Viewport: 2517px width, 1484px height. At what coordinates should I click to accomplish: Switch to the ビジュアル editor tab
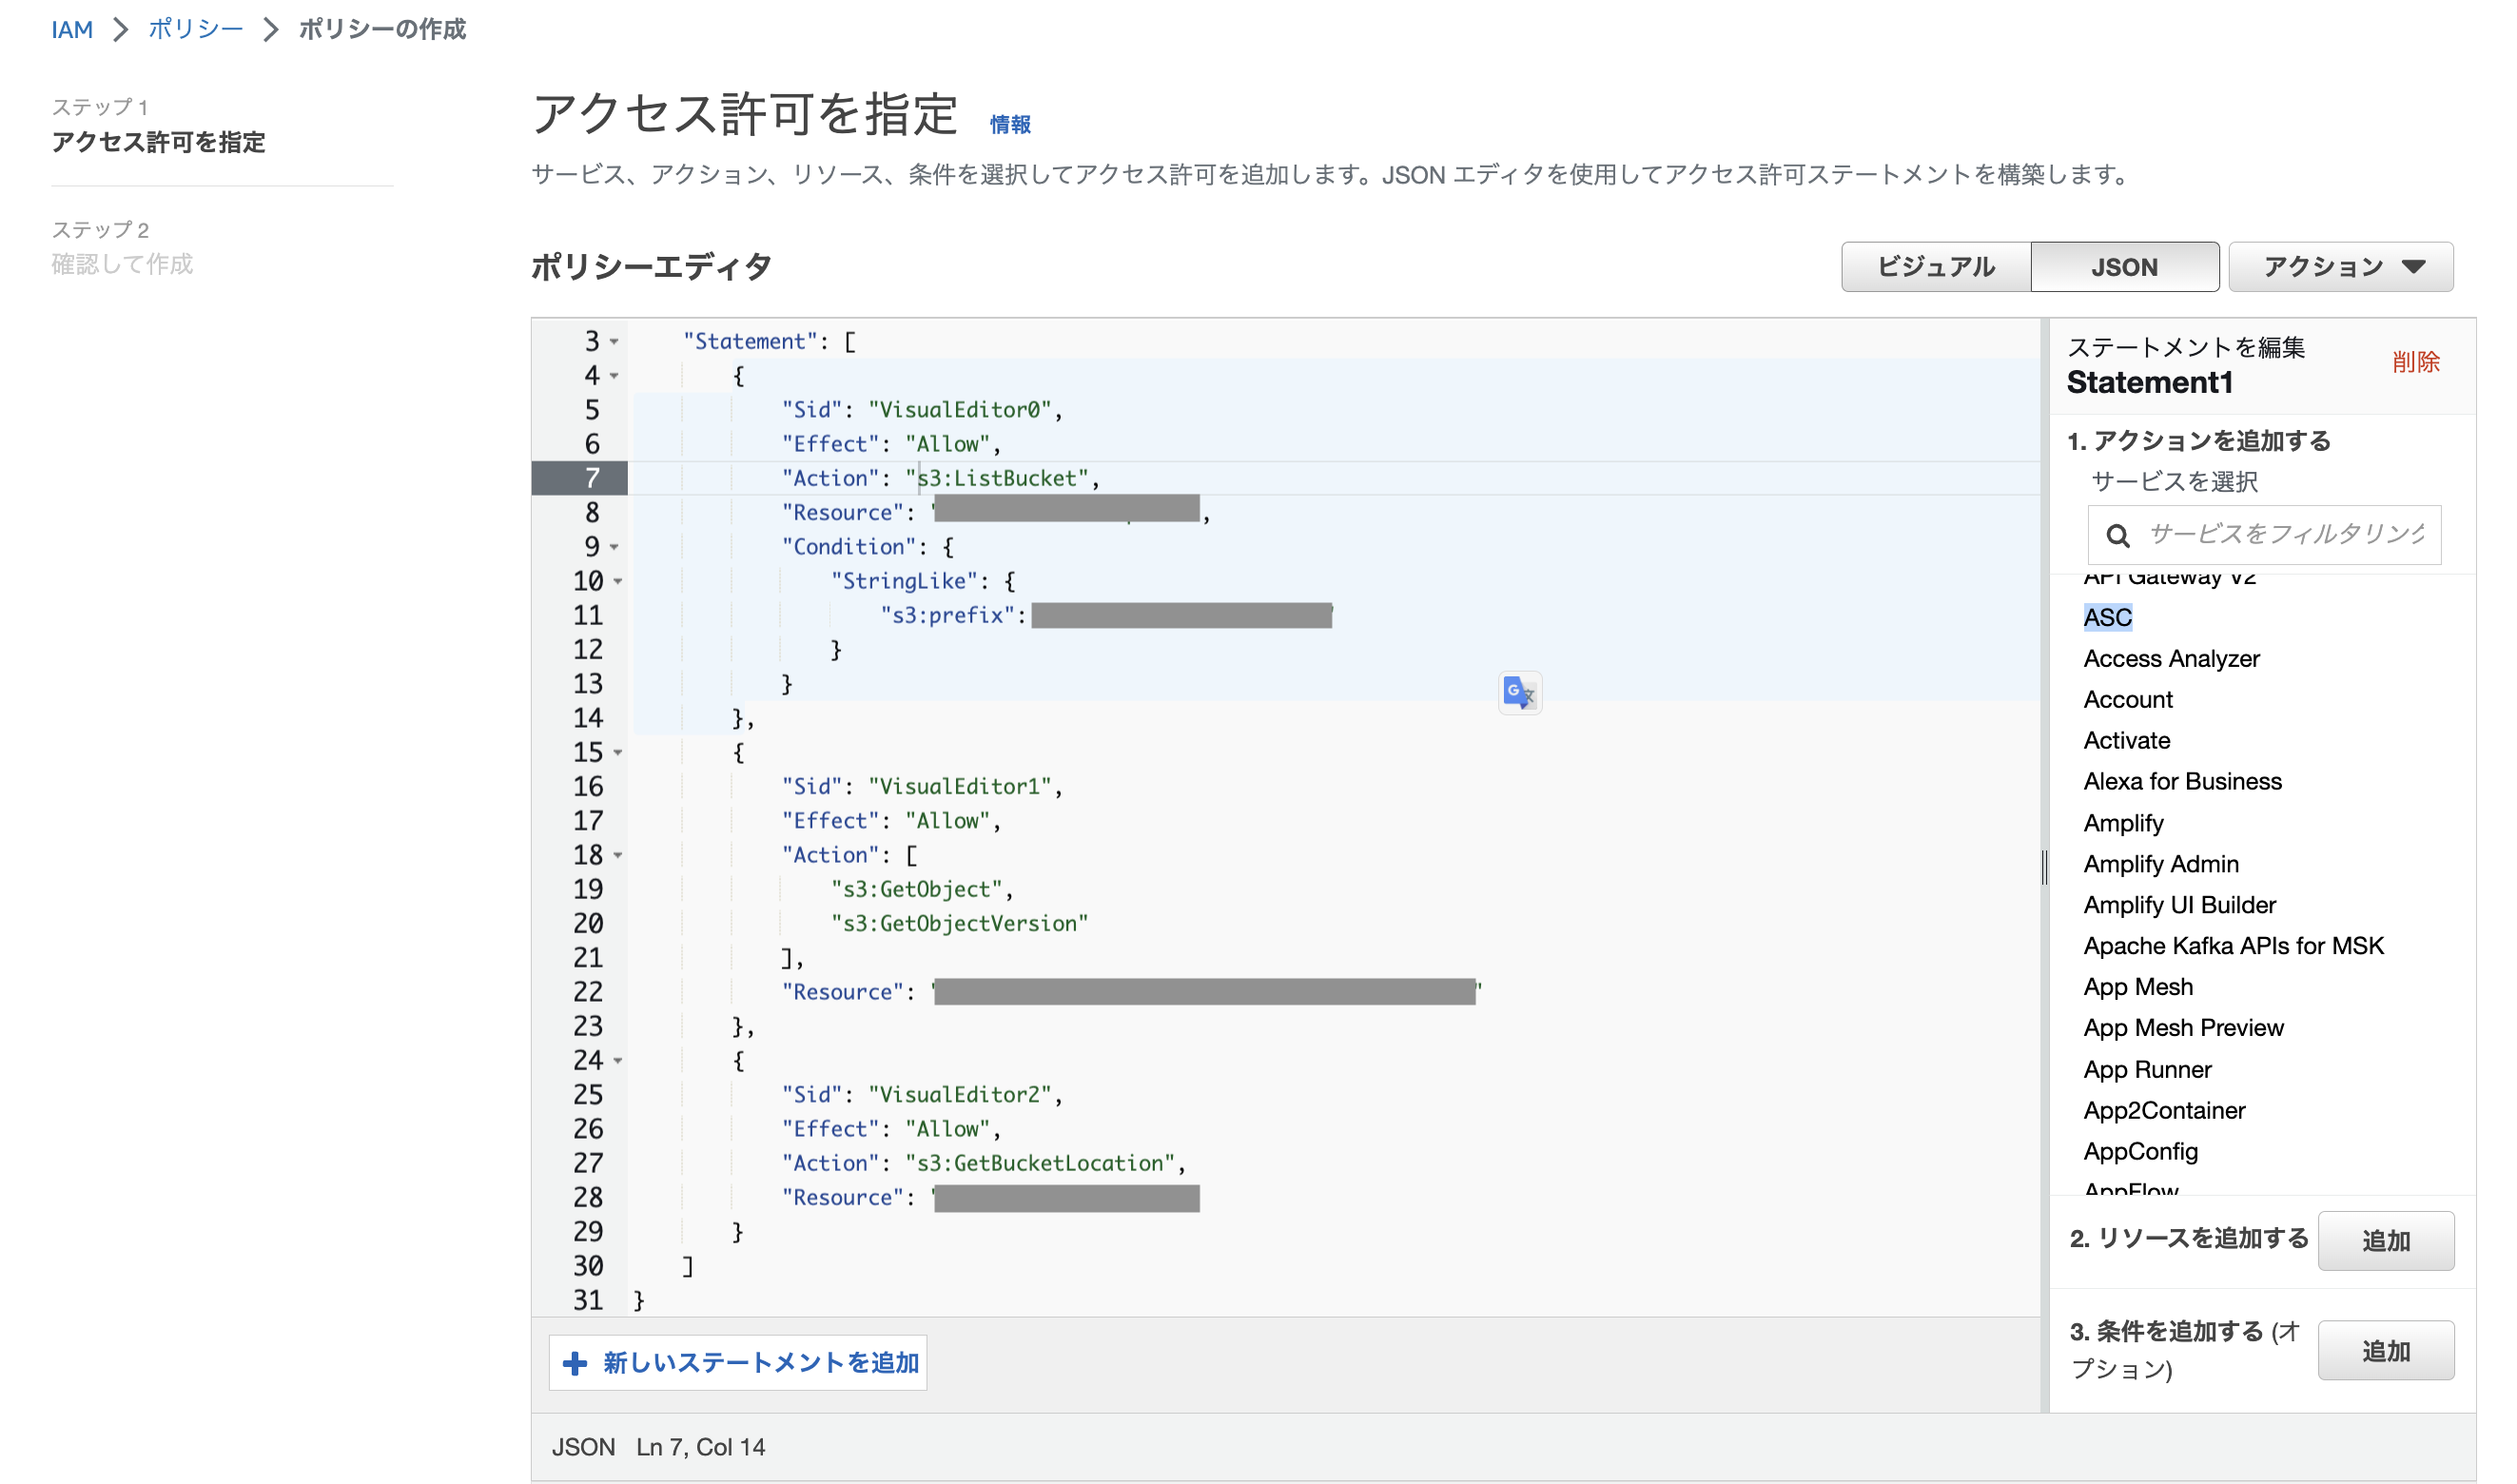tap(1935, 267)
